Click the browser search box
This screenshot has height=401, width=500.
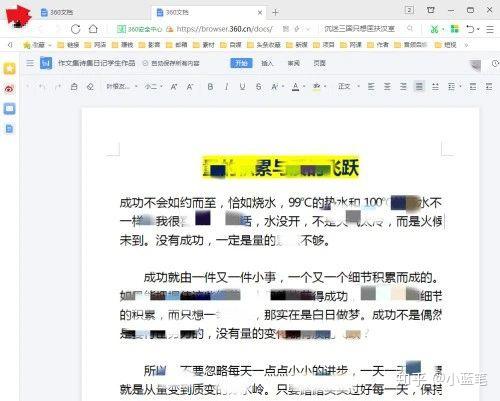pyautogui.click(x=360, y=29)
